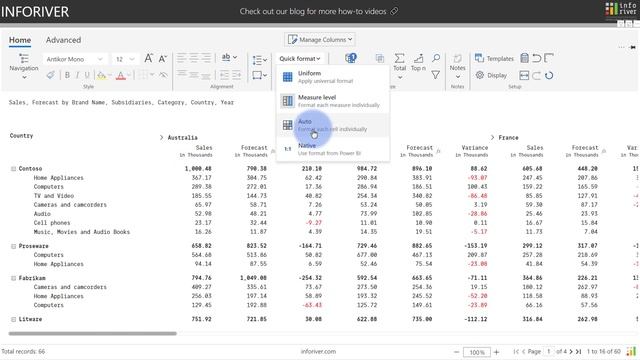This screenshot has width=640, height=360.
Task: Select Auto format option
Action: (333, 125)
